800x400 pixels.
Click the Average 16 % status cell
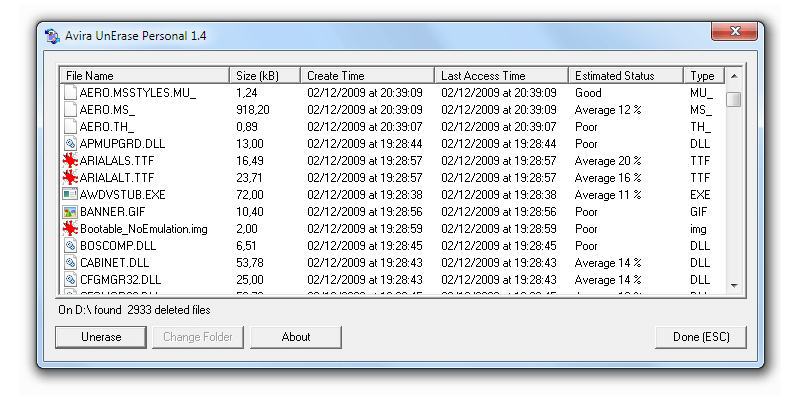pyautogui.click(x=608, y=178)
